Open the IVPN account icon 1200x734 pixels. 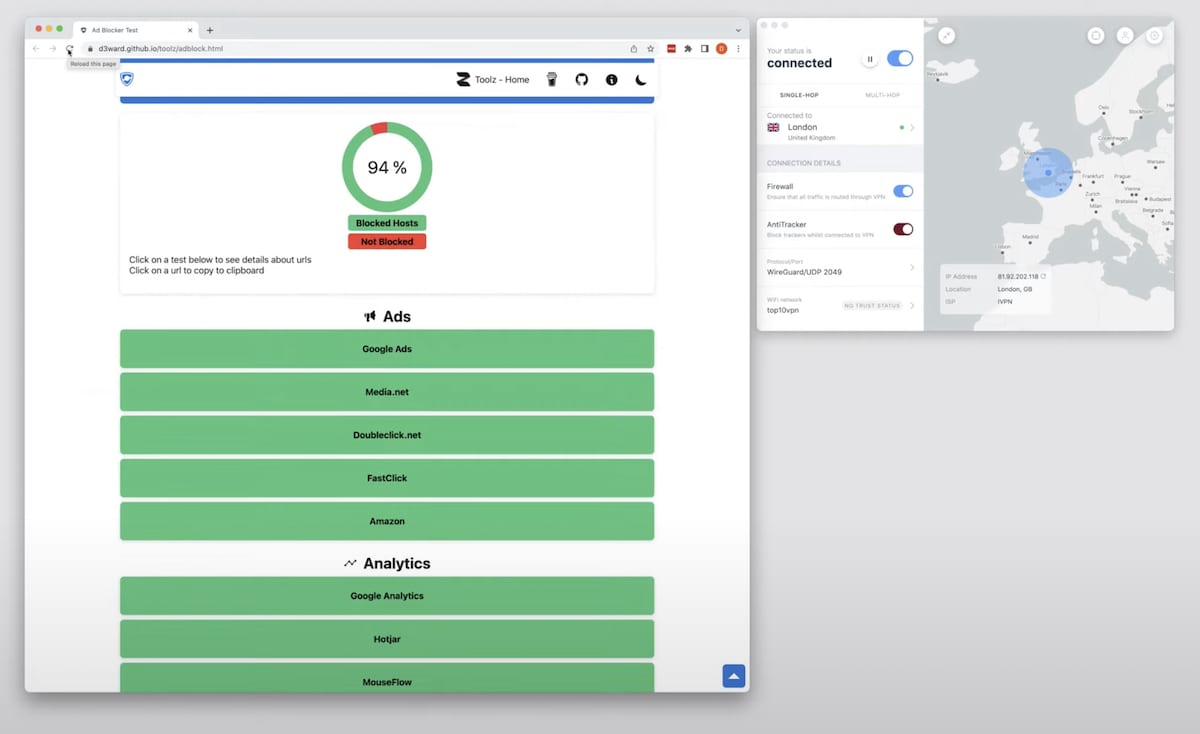point(1125,35)
